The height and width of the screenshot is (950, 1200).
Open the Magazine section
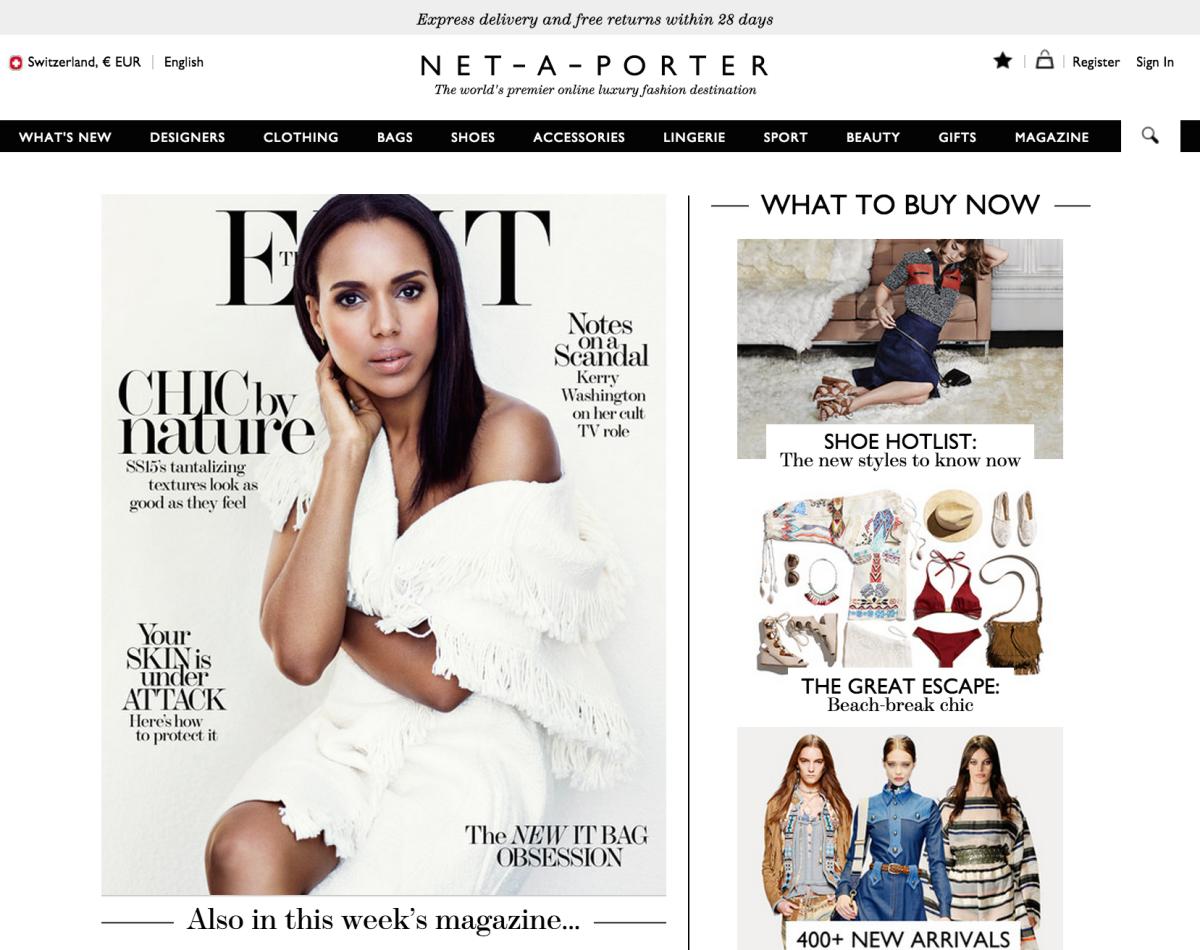(1052, 137)
